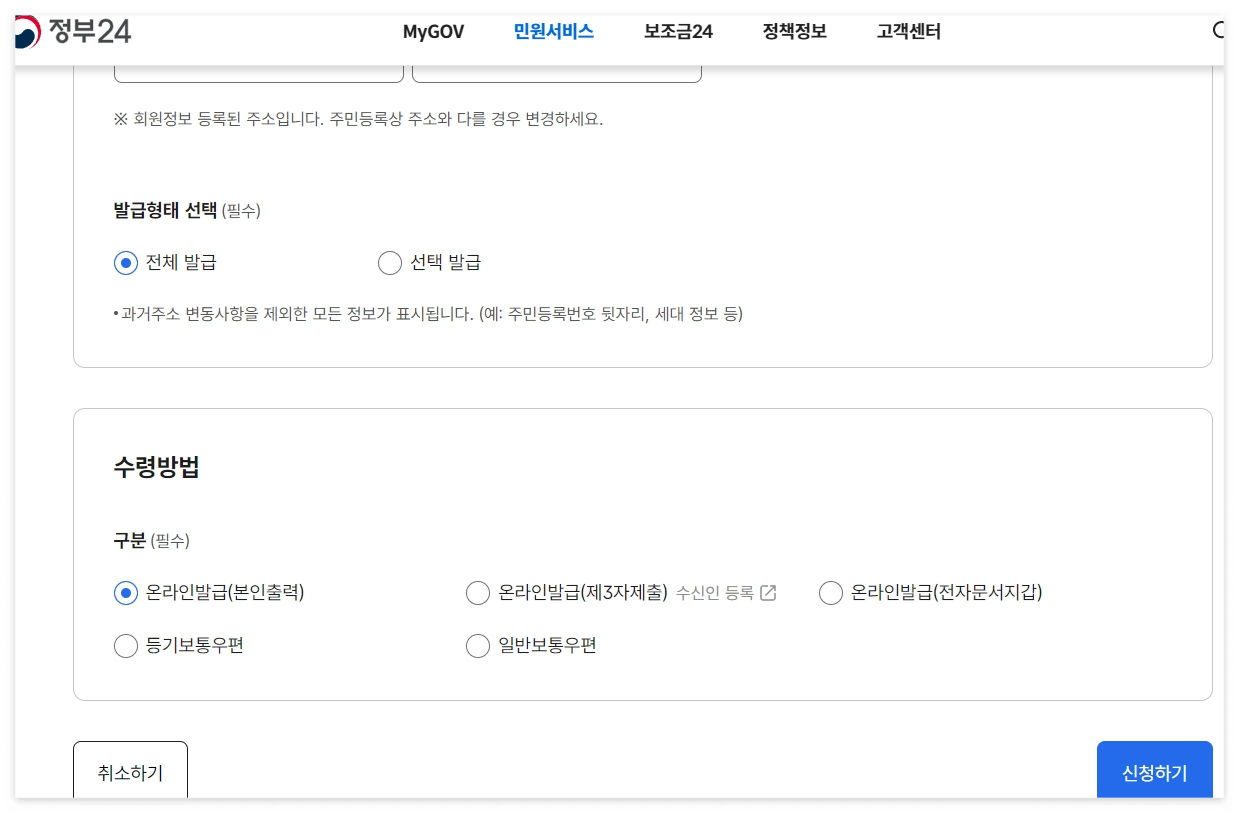Select 온라인발급(전자문서지갑) option
This screenshot has width=1239, height=813.
click(830, 592)
